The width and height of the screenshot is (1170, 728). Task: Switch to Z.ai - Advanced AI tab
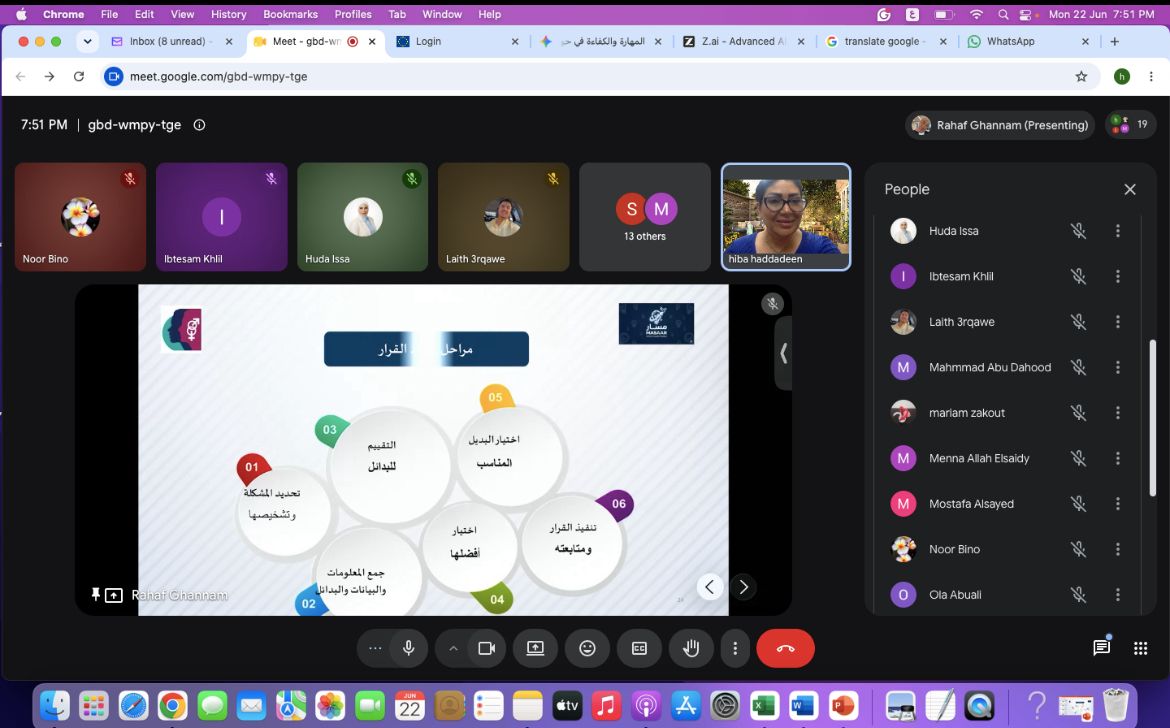coord(743,42)
